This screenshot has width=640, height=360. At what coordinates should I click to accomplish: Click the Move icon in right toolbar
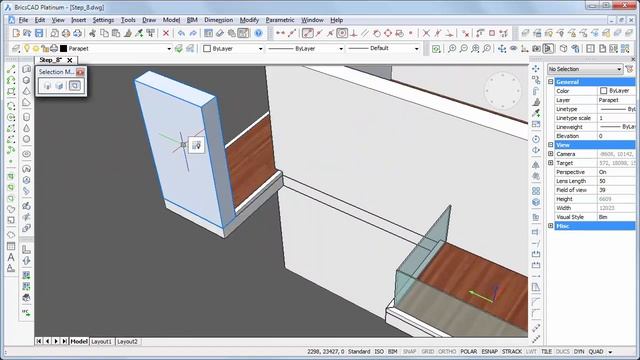[536, 69]
